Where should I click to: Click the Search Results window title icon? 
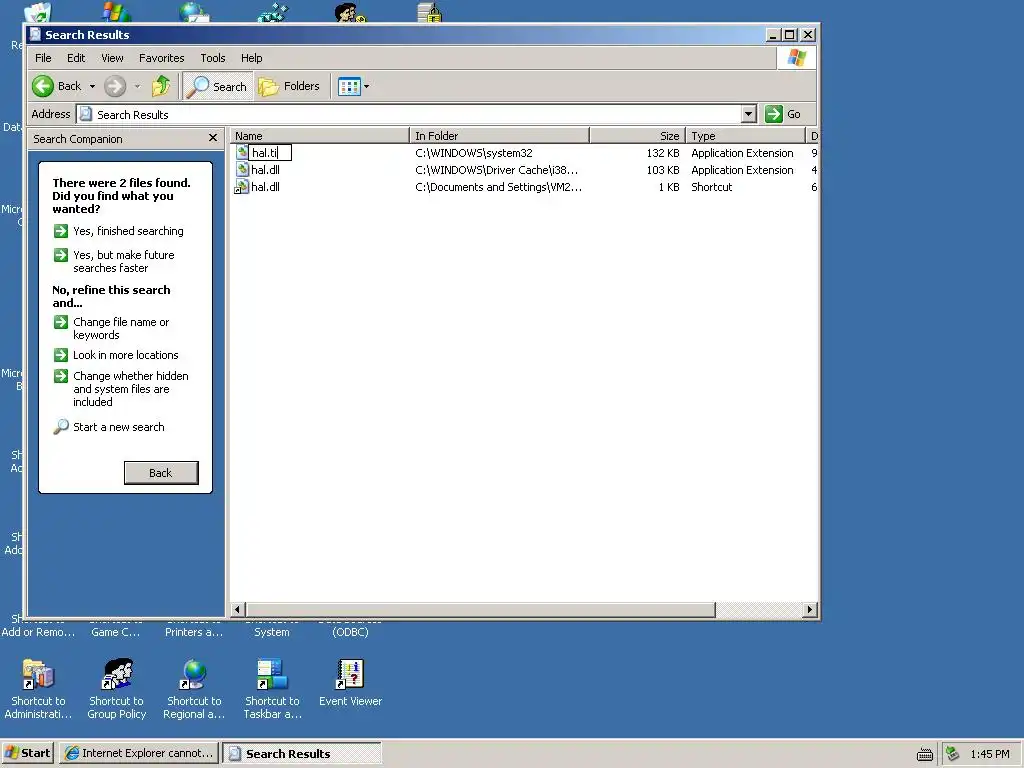click(35, 34)
